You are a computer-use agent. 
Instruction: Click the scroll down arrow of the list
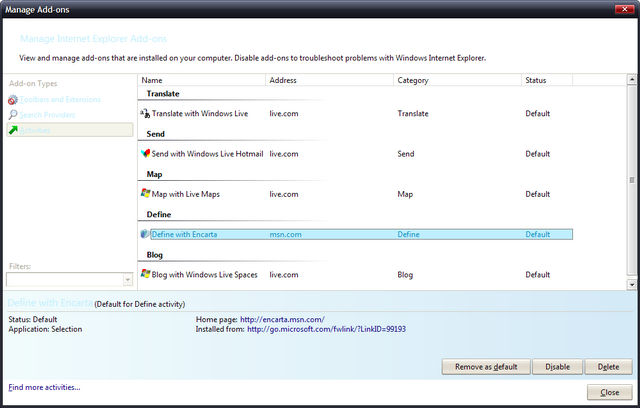[x=632, y=284]
